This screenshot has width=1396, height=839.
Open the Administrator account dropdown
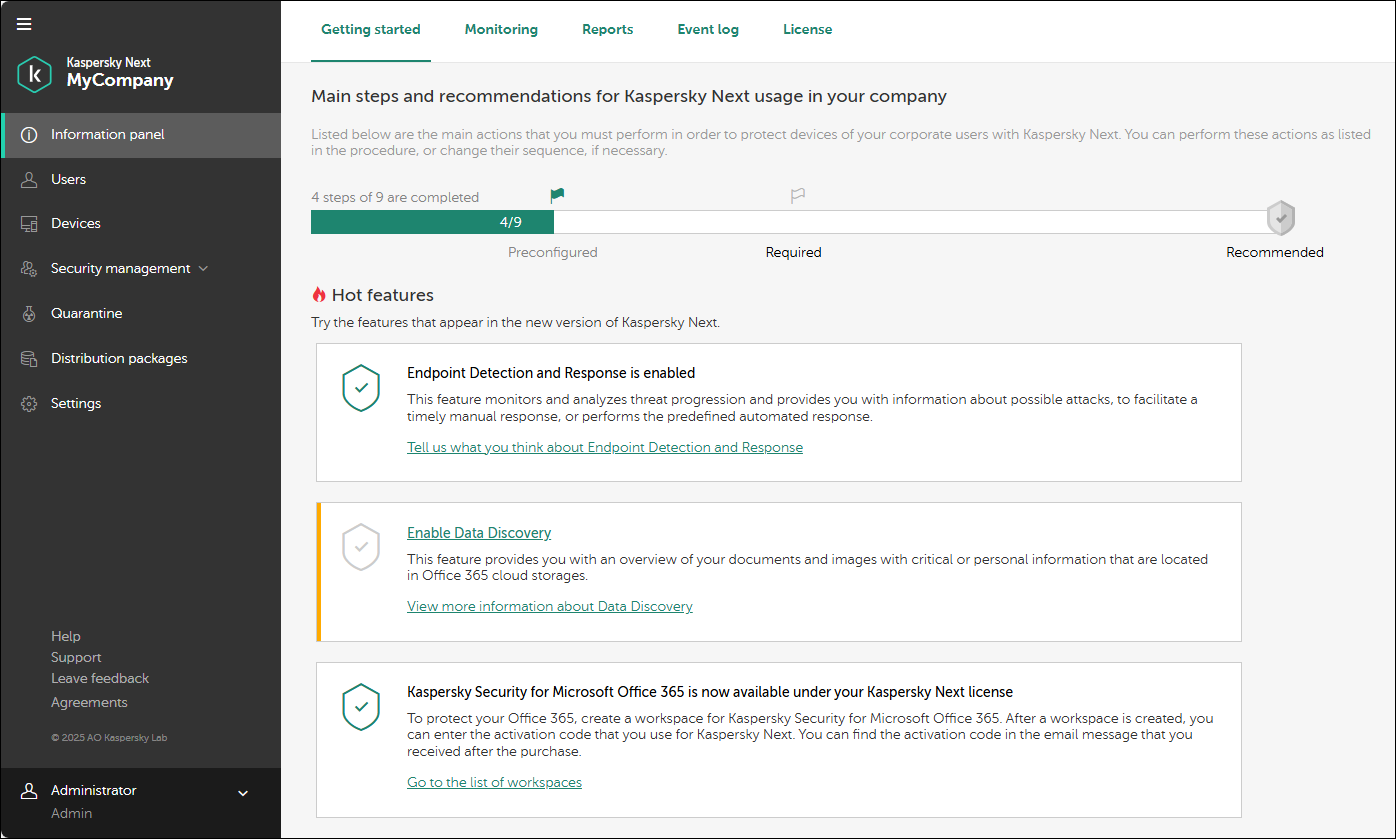[242, 793]
